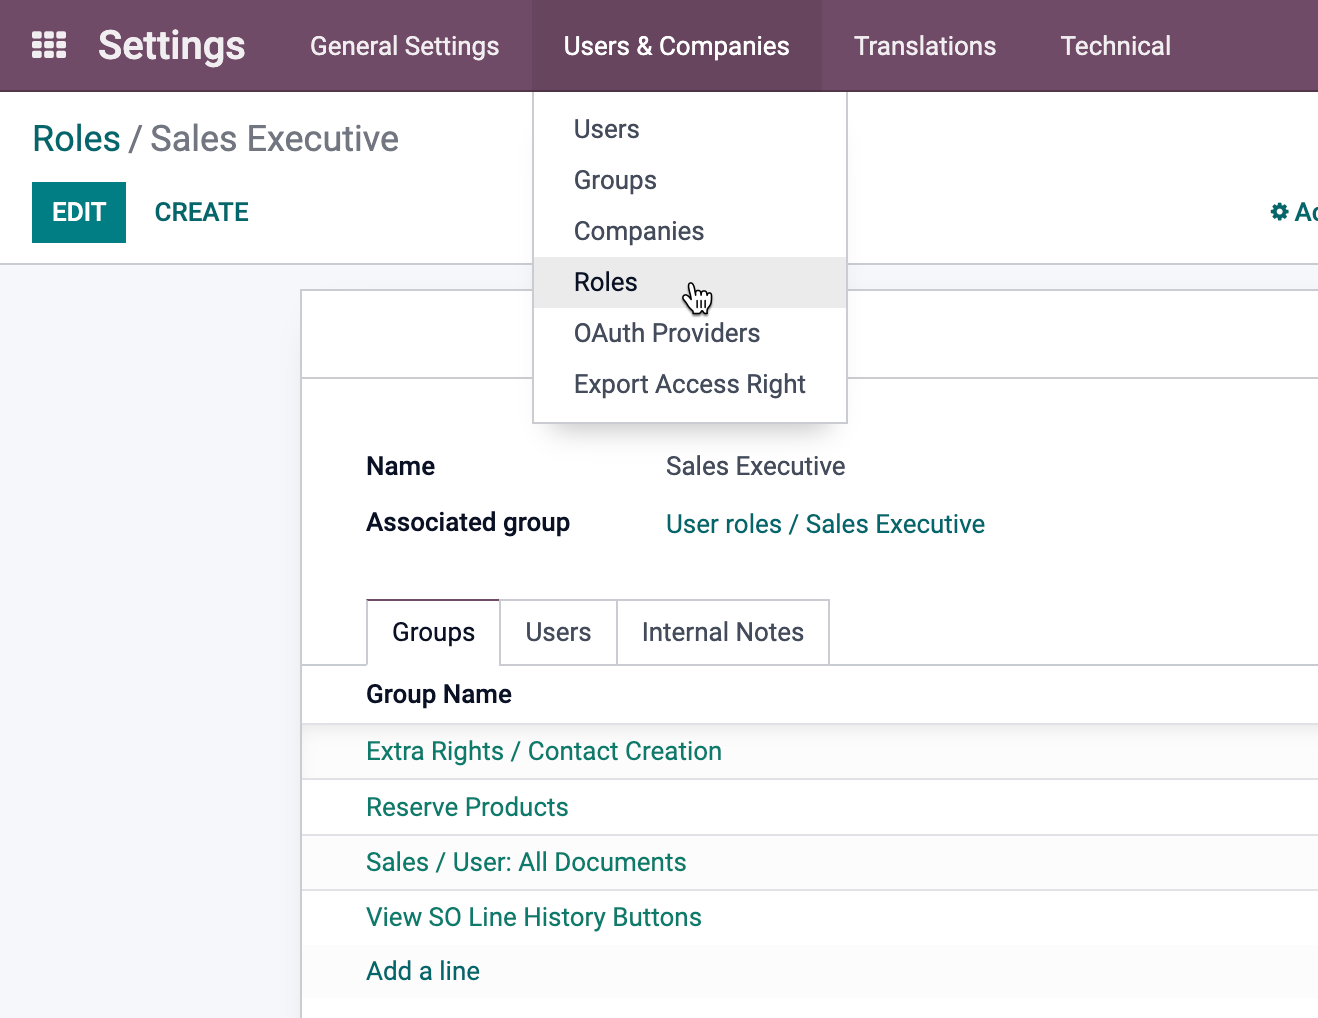Select Groups from the dropdown menu
Image resolution: width=1318 pixels, height=1018 pixels.
[x=615, y=180]
